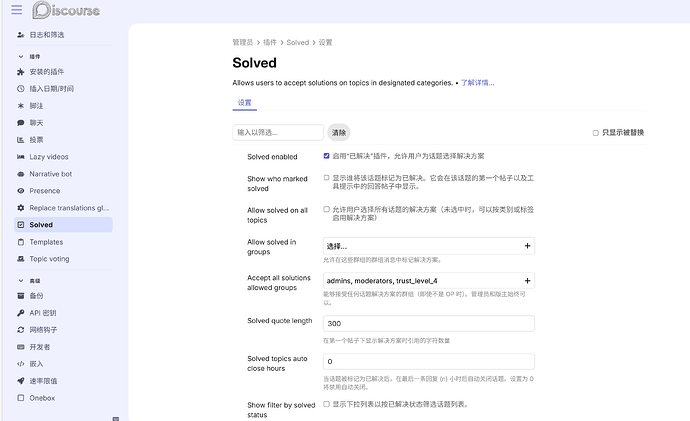Click the keyboard icon at sidebar bottom
Image resolution: width=690 pixels, height=421 pixels.
(x=116, y=418)
